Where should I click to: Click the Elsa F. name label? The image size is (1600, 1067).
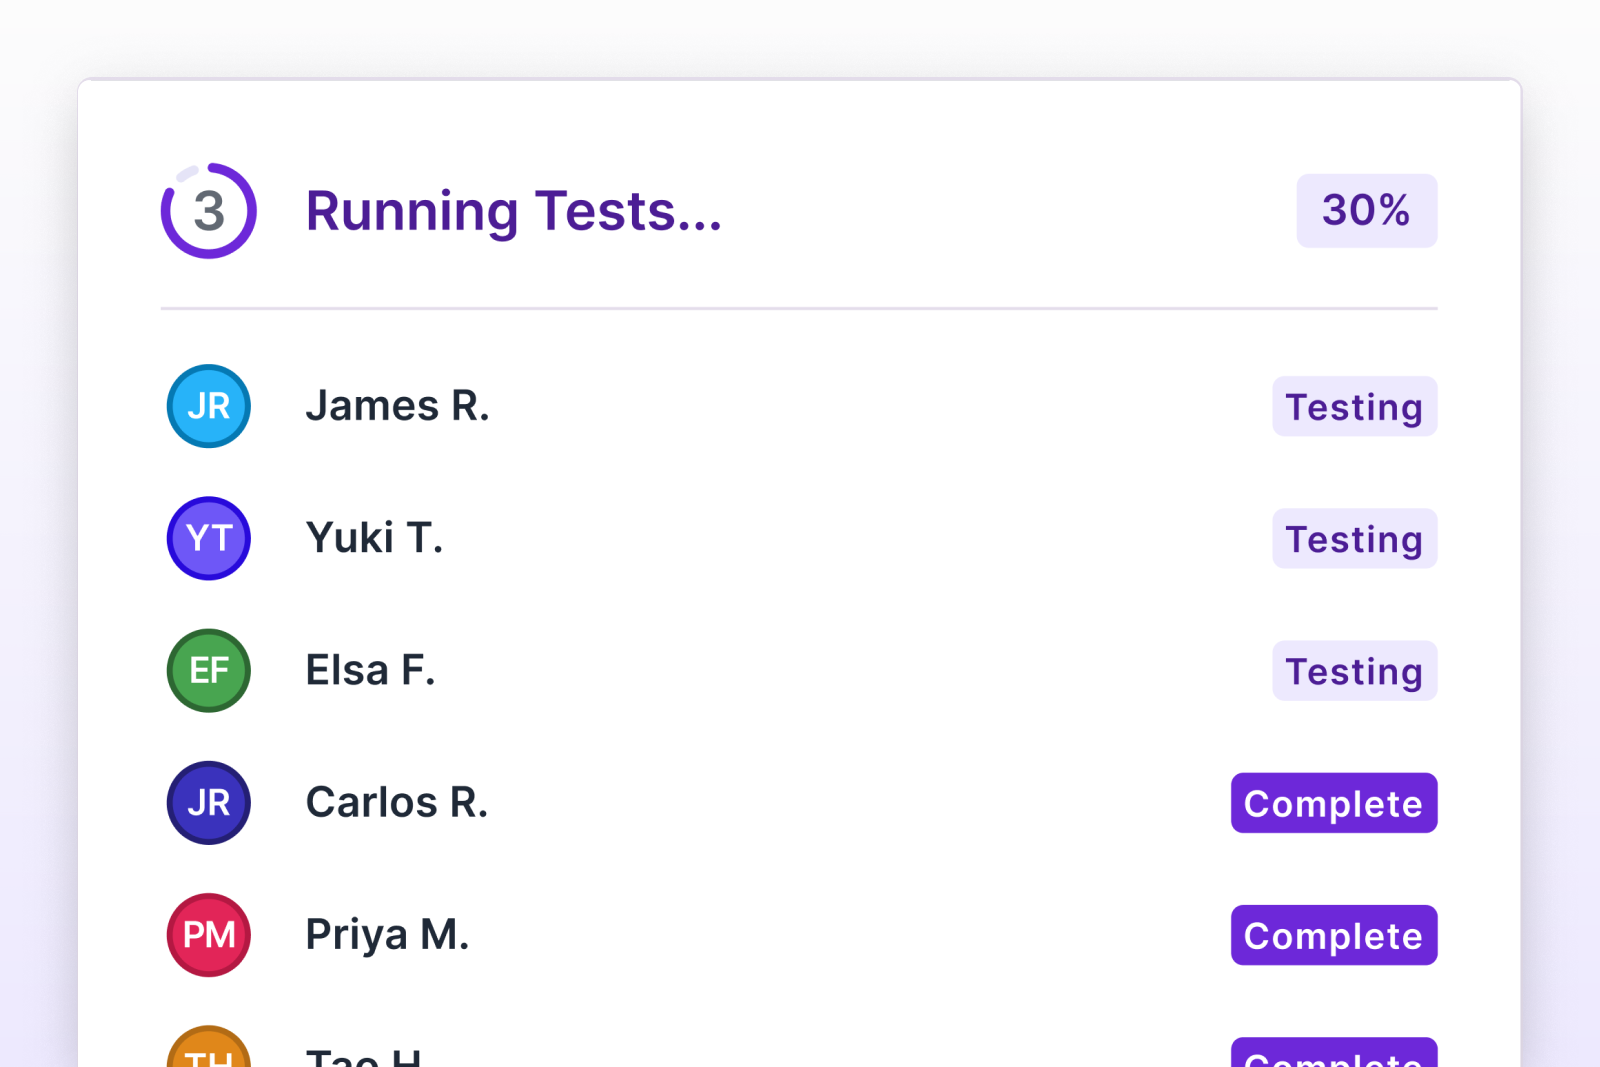(x=370, y=670)
